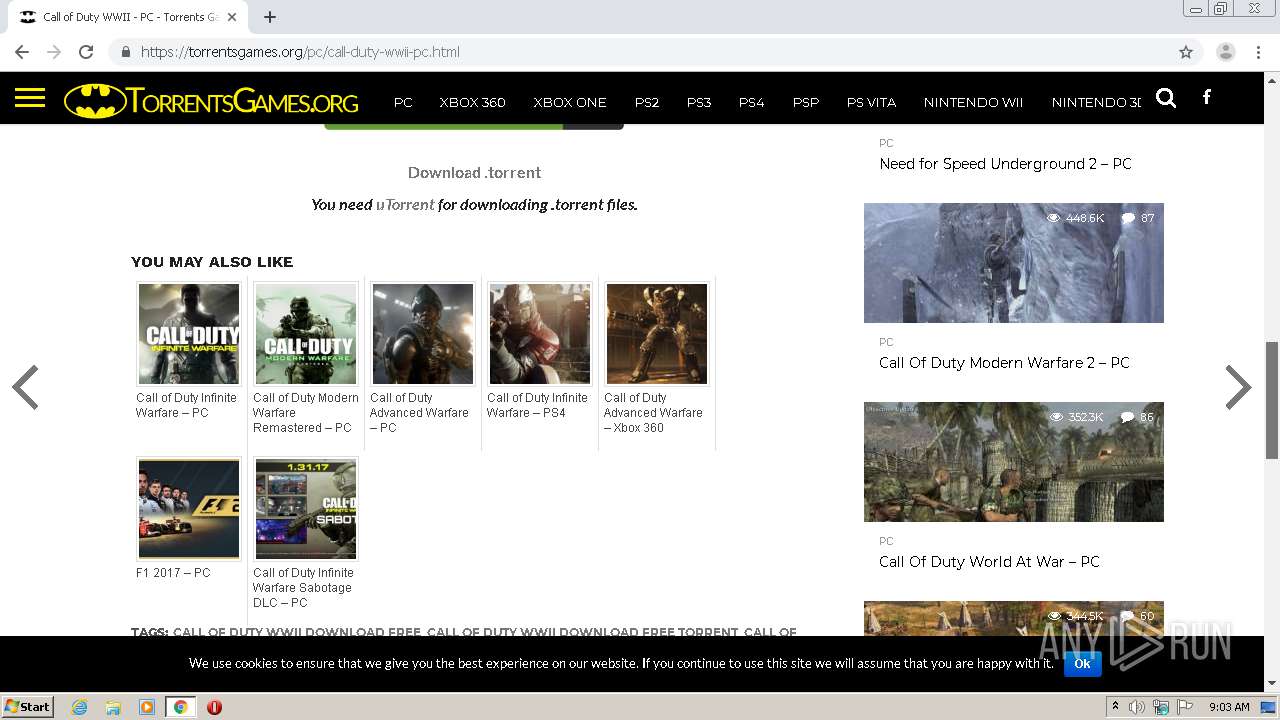Close the Call of Duty WWII tab
Viewport: 1280px width, 720px height.
tap(232, 17)
